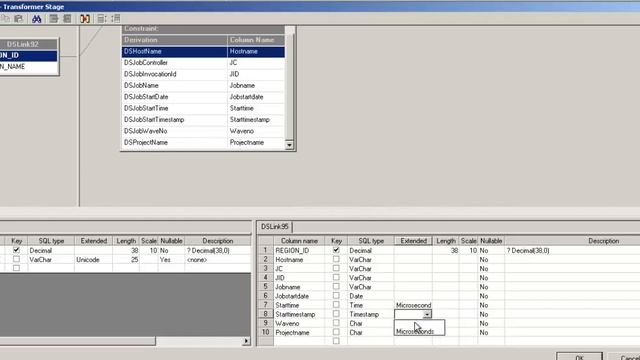
Task: Click Length value 38 in REGION_ID row
Action: [x=446, y=250]
